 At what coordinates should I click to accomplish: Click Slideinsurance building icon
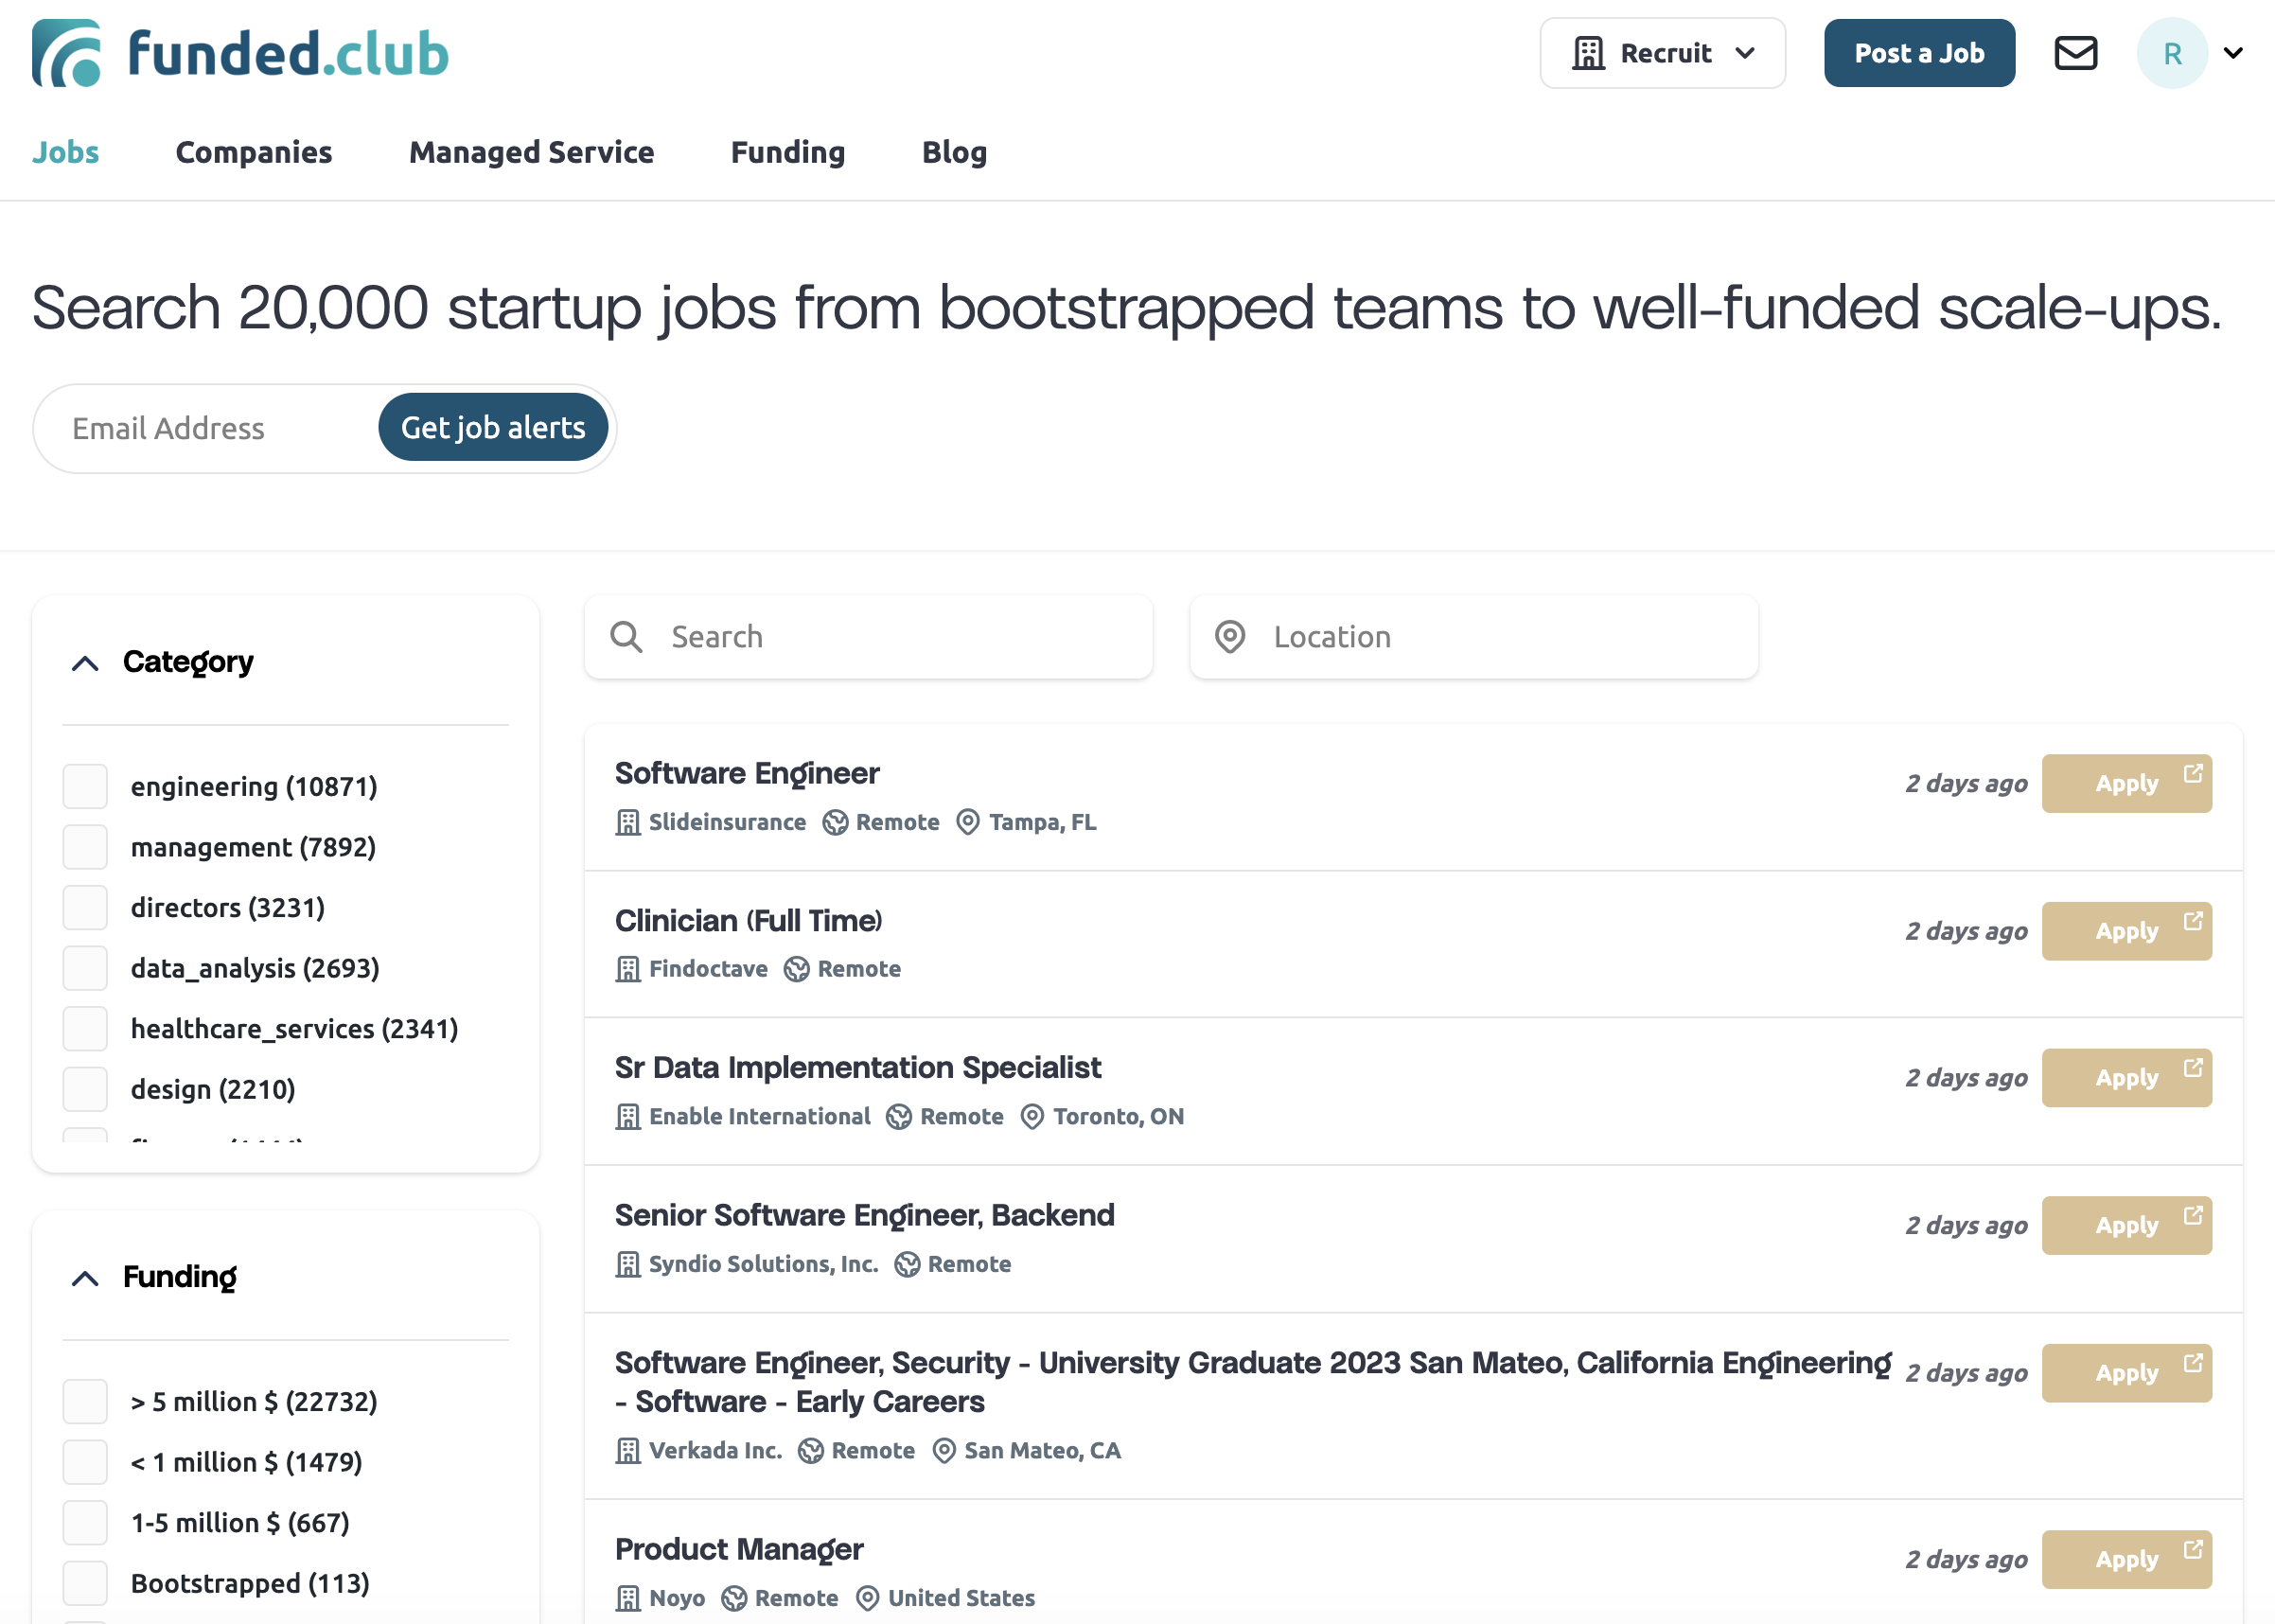[627, 823]
